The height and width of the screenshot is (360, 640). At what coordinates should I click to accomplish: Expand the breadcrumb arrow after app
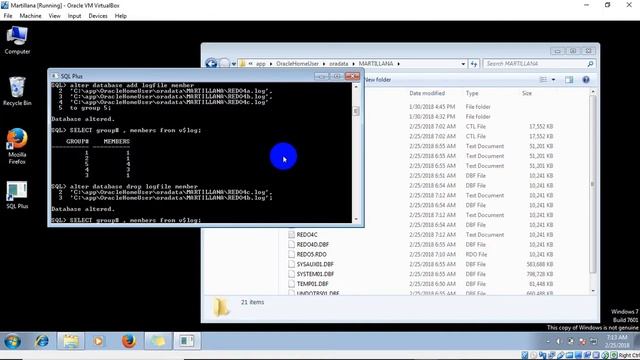pos(271,64)
